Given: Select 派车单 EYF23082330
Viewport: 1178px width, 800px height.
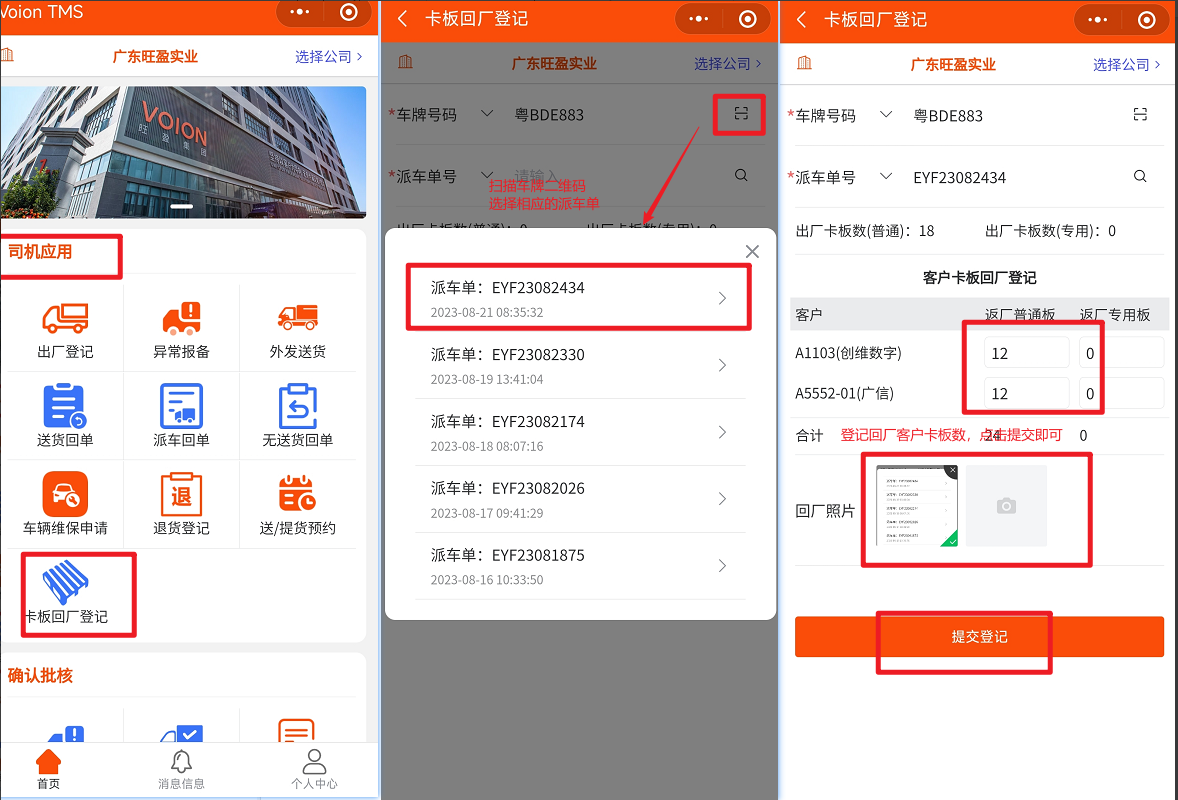Looking at the screenshot, I should click(x=579, y=365).
